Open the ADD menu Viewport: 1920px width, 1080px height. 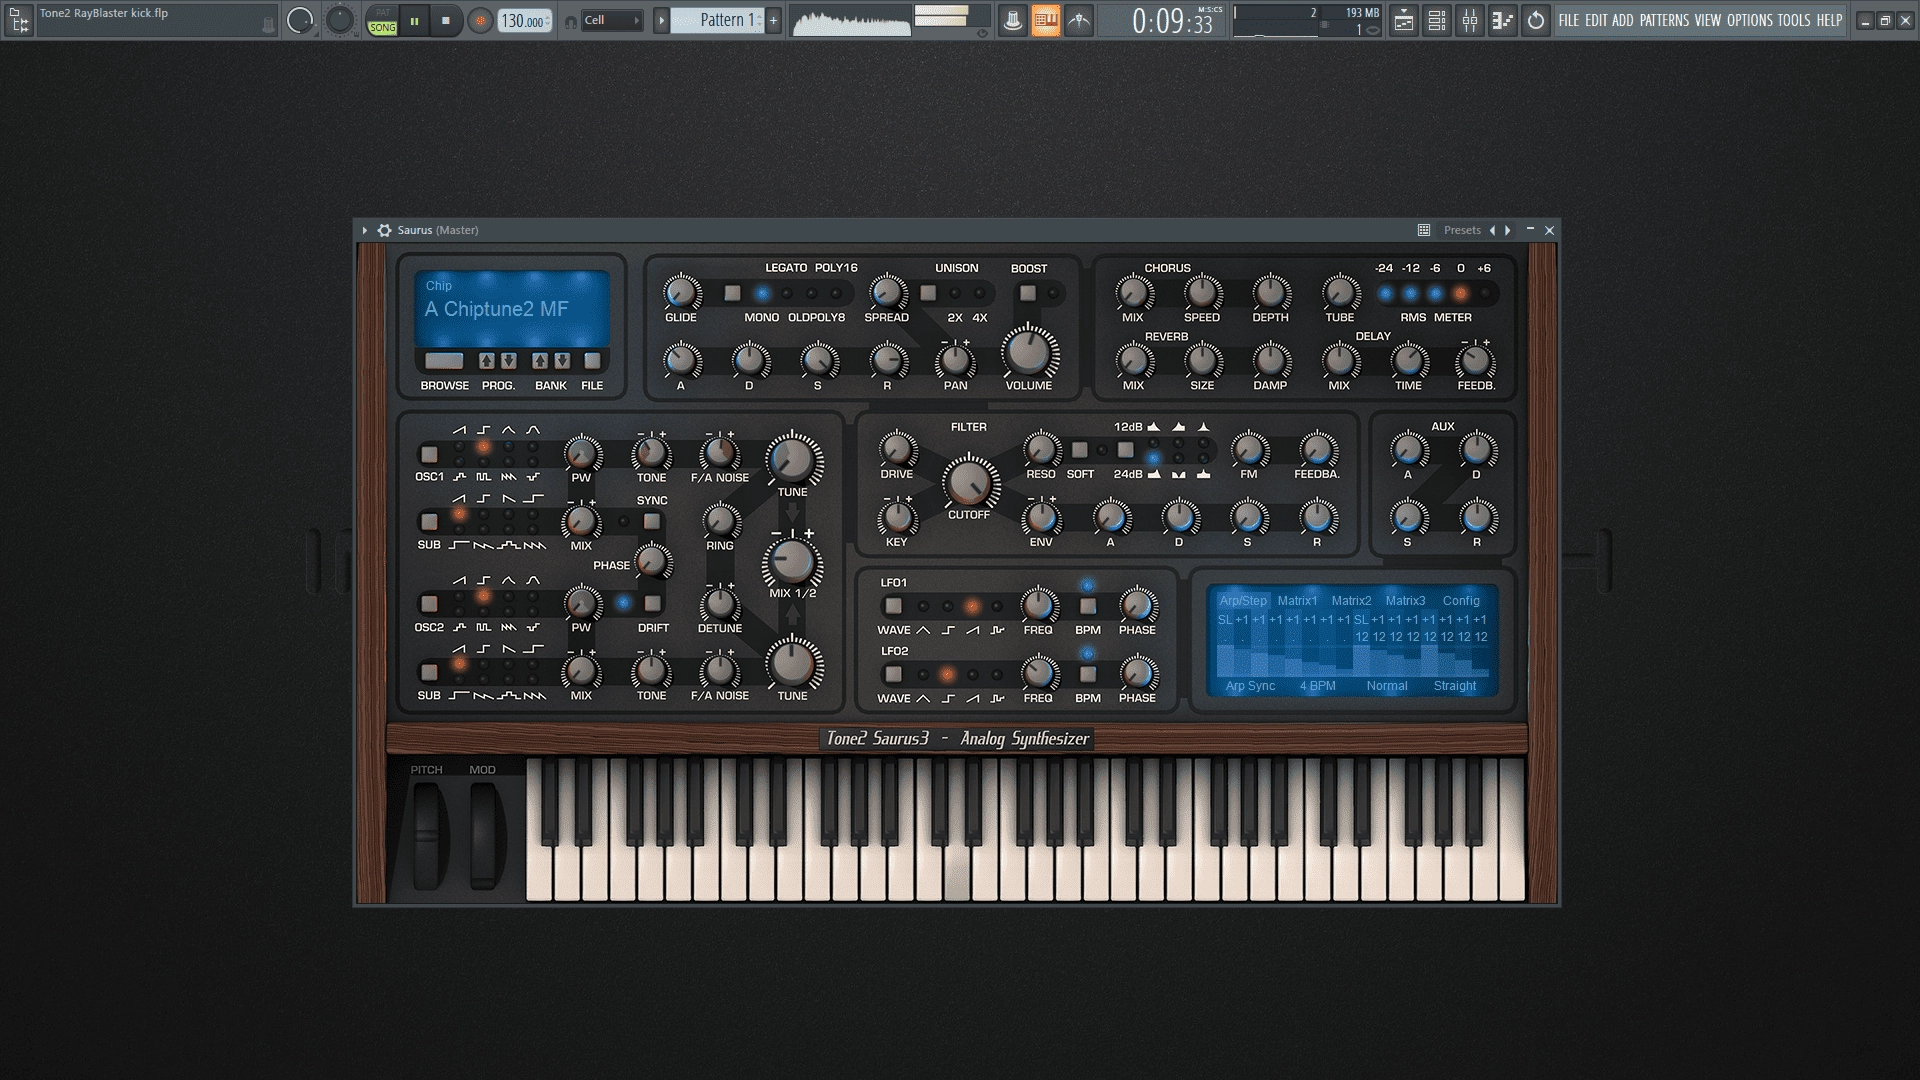(x=1623, y=20)
